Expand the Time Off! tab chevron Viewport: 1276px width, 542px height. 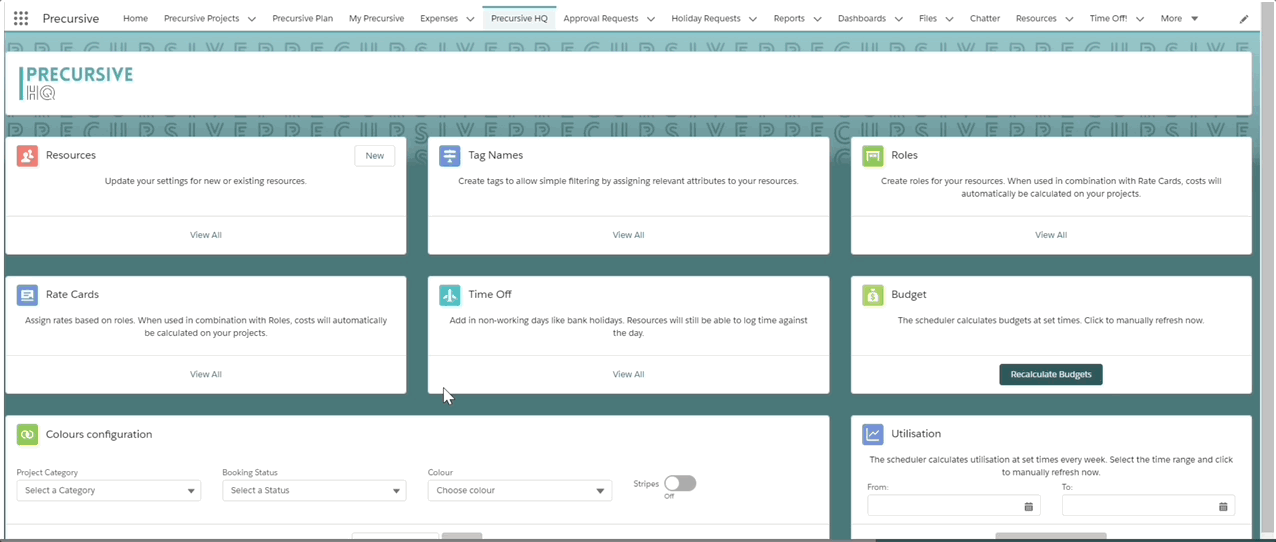pos(1139,19)
